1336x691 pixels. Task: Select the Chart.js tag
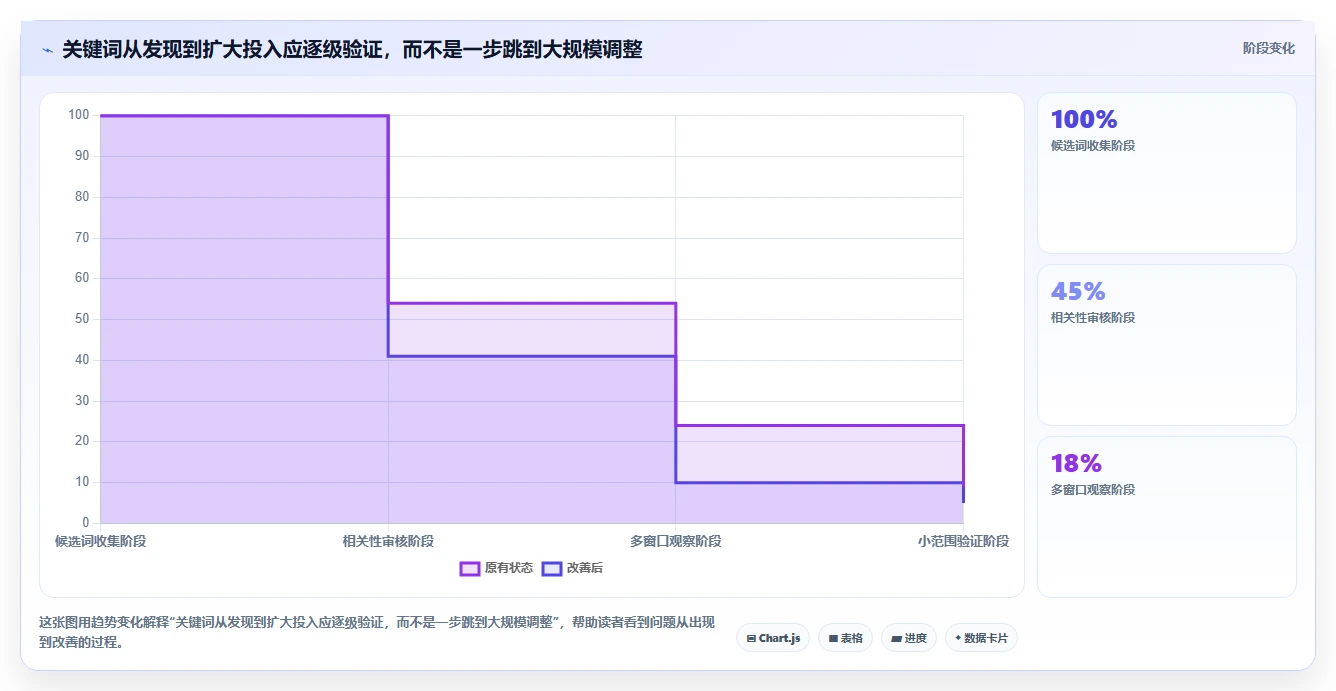[x=773, y=638]
